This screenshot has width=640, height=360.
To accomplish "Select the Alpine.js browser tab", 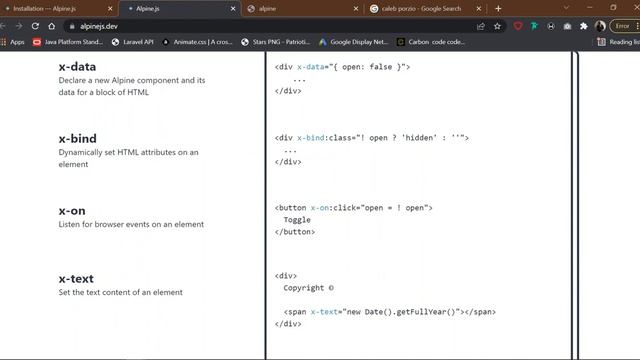I will tap(180, 9).
